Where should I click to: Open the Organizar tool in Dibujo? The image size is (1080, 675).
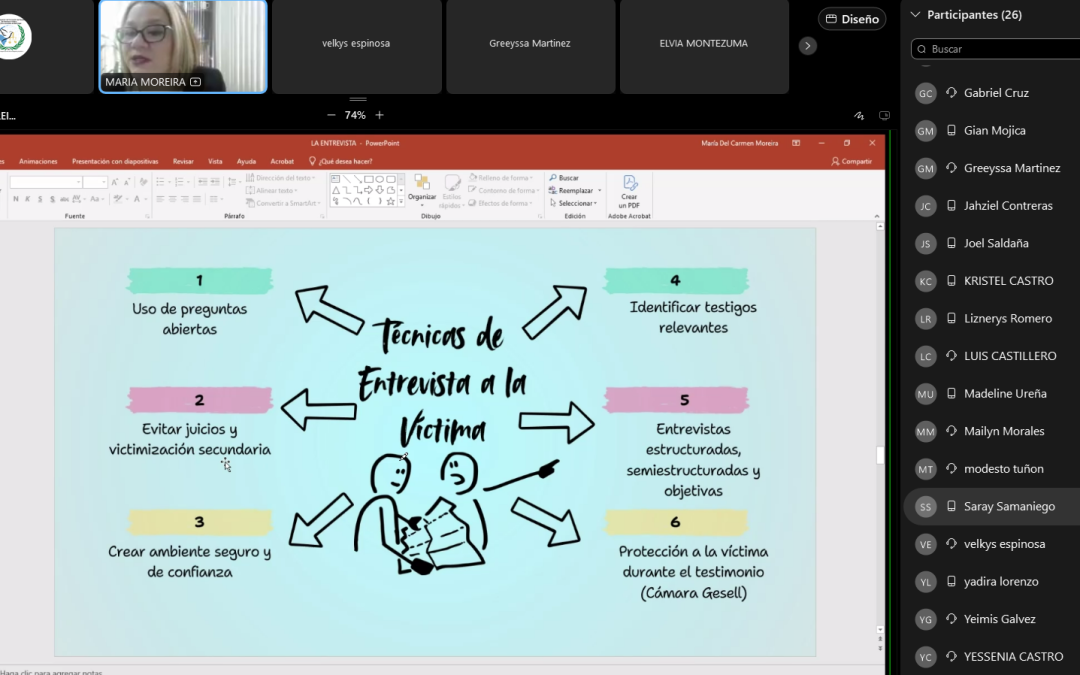422,188
